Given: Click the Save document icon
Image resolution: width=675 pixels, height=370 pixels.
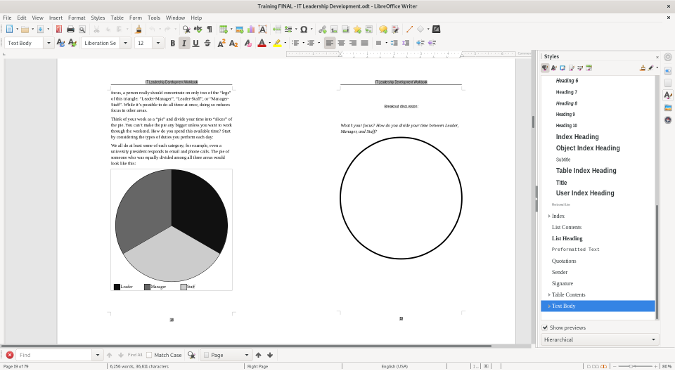Looking at the screenshot, I should [40, 29].
